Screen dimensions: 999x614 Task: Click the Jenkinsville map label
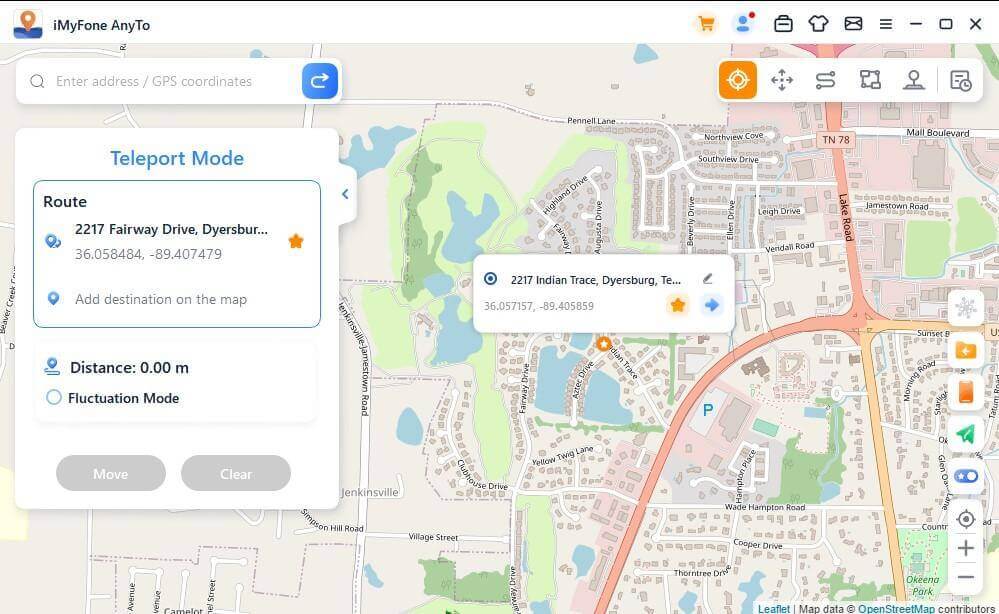tap(370, 492)
